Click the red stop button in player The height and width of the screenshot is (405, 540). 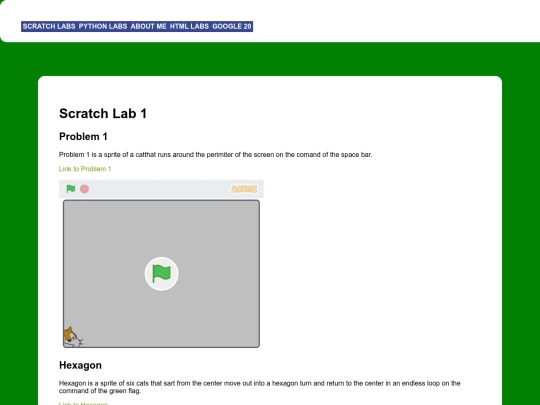pos(84,189)
